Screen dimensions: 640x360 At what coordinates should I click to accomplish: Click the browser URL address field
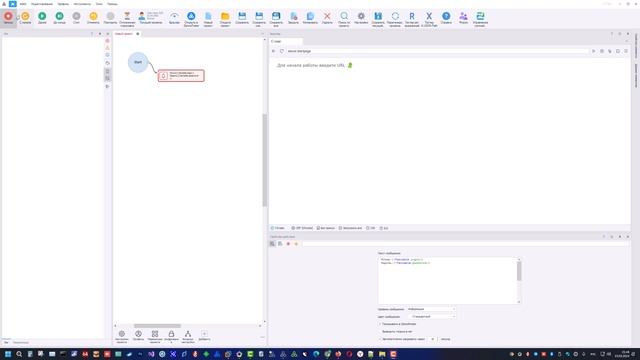coord(437,51)
